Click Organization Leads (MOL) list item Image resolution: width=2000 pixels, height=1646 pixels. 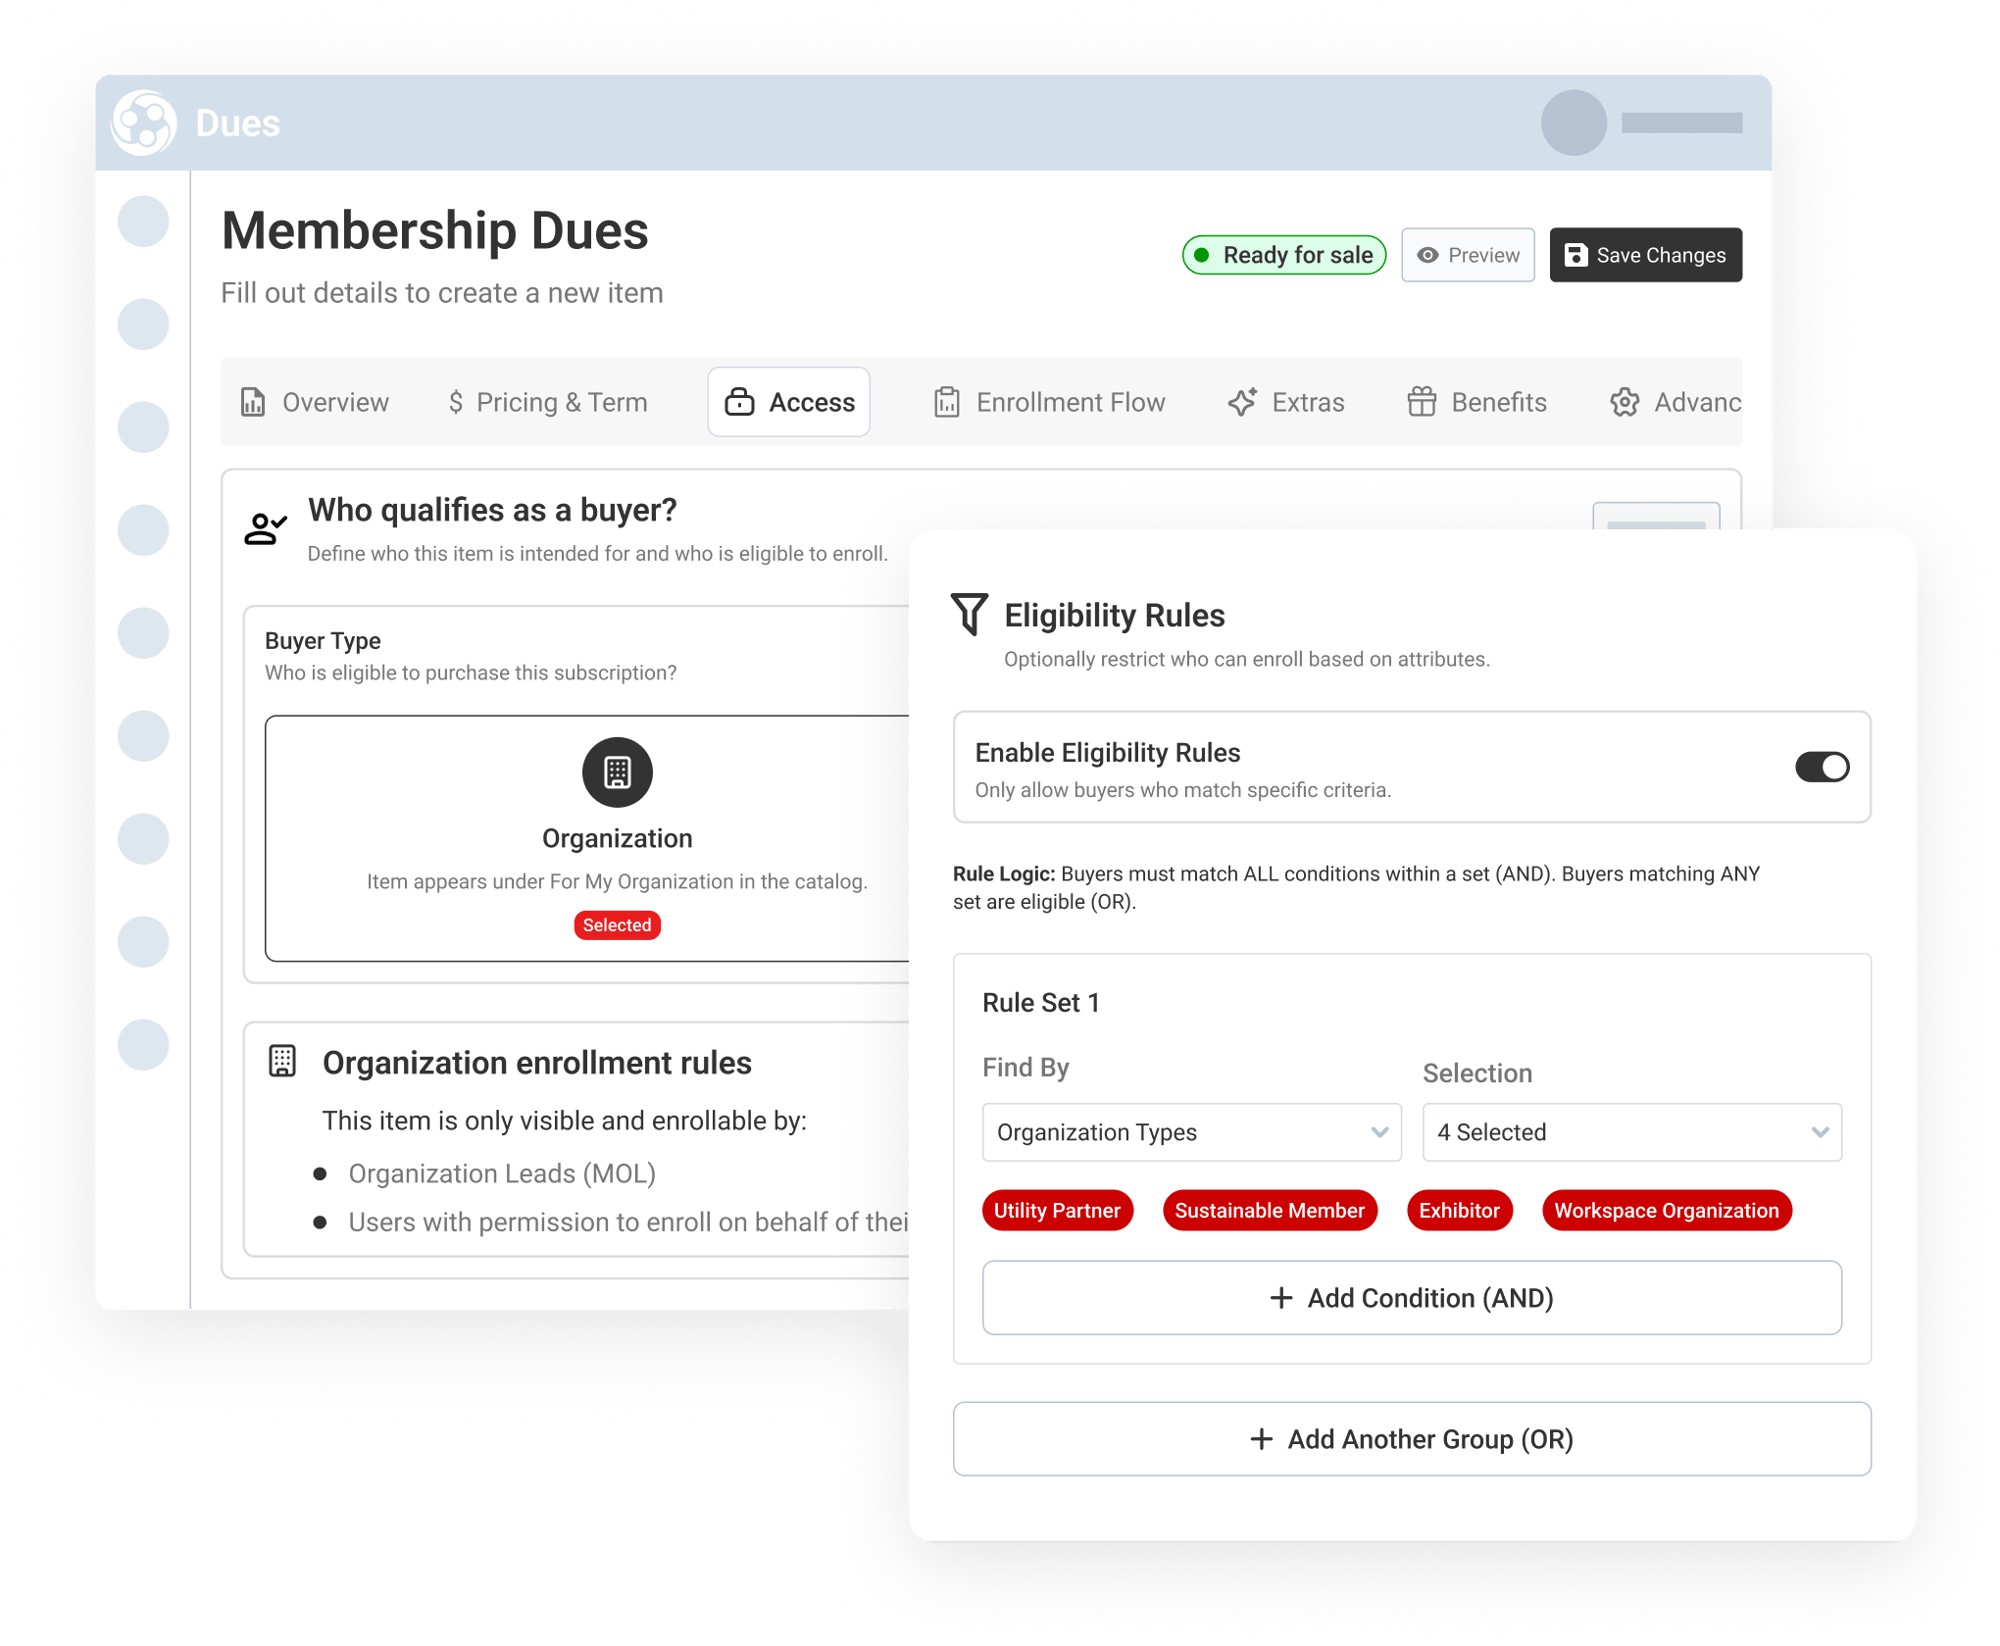[502, 1173]
